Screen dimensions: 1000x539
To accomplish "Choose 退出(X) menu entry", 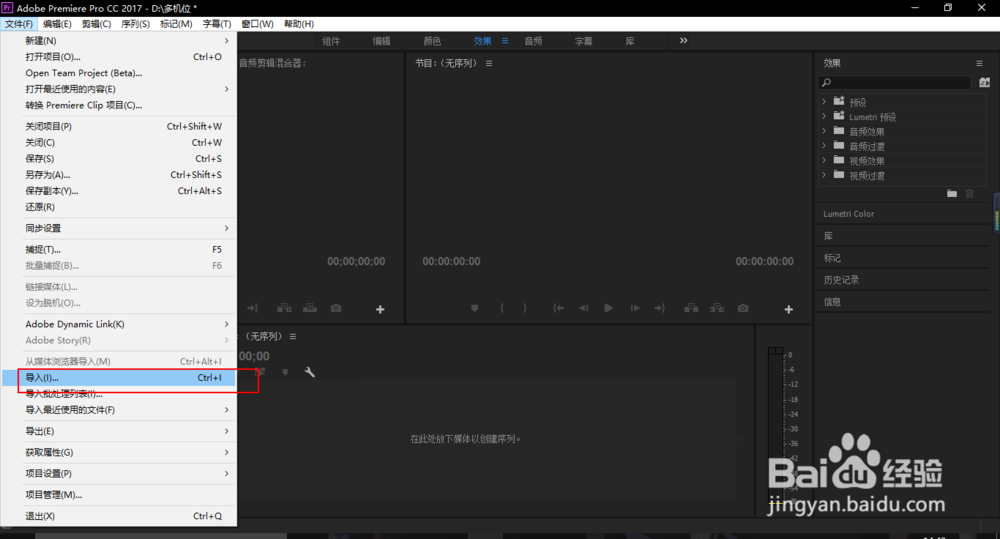I will point(119,516).
